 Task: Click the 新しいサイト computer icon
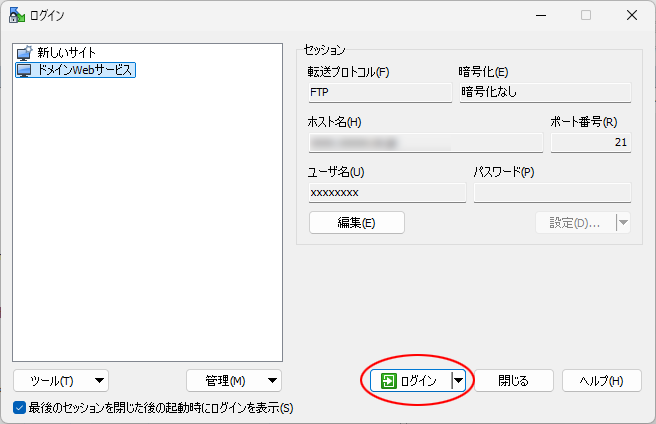pos(24,53)
